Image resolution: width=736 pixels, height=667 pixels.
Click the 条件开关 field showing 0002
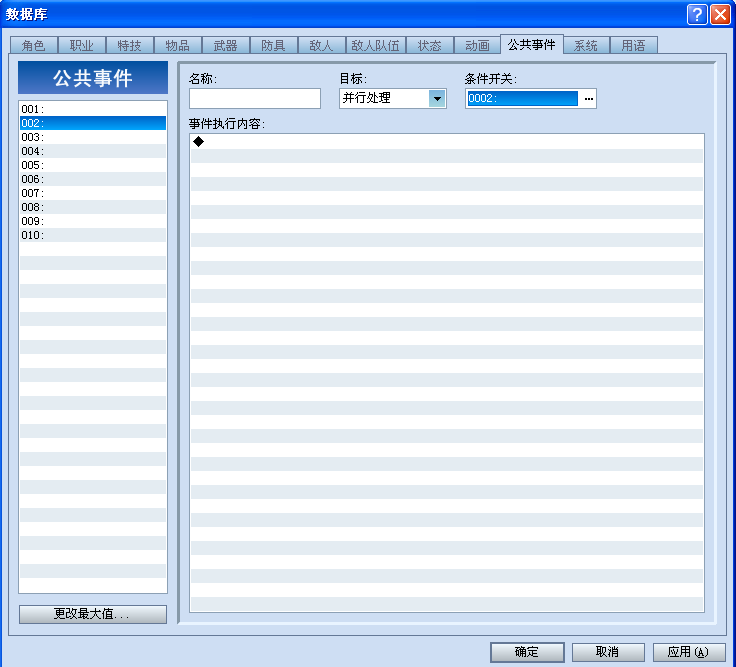click(x=523, y=99)
